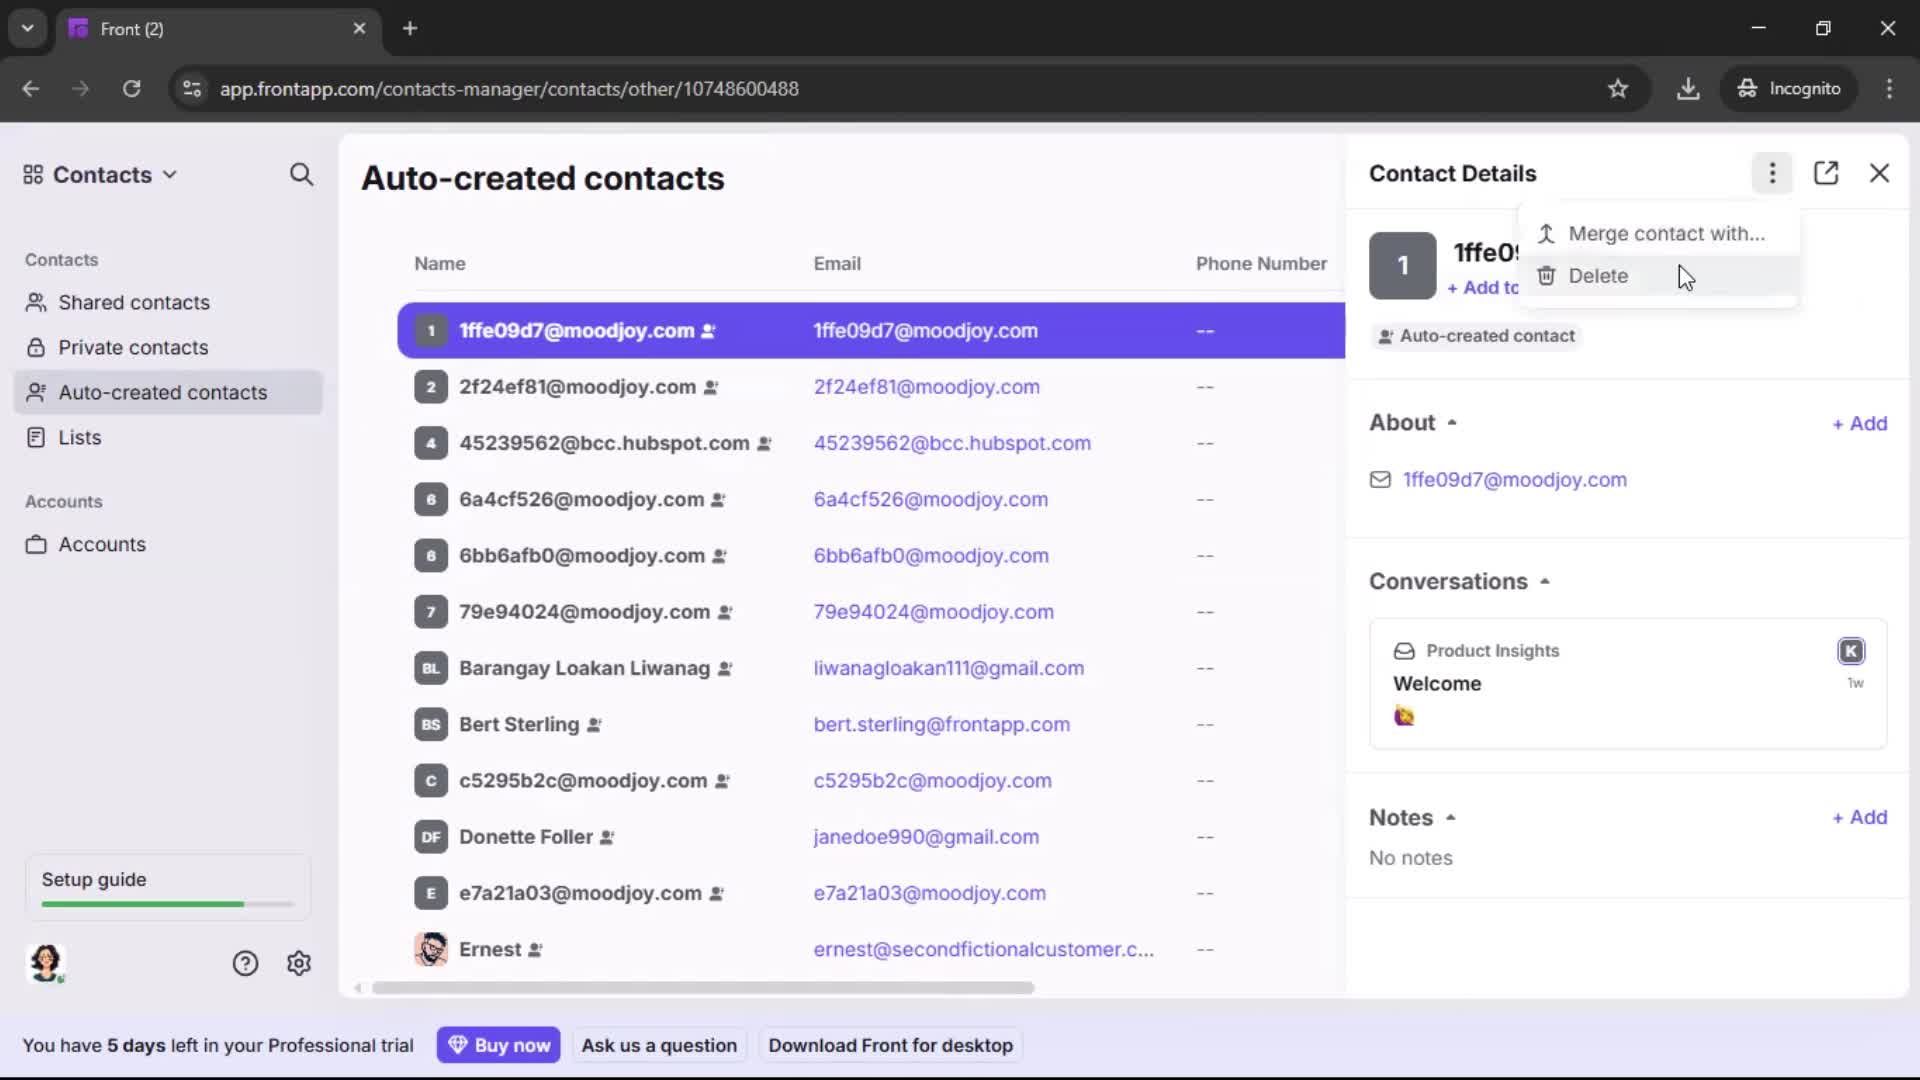Click the Buy now button

coord(499,1044)
